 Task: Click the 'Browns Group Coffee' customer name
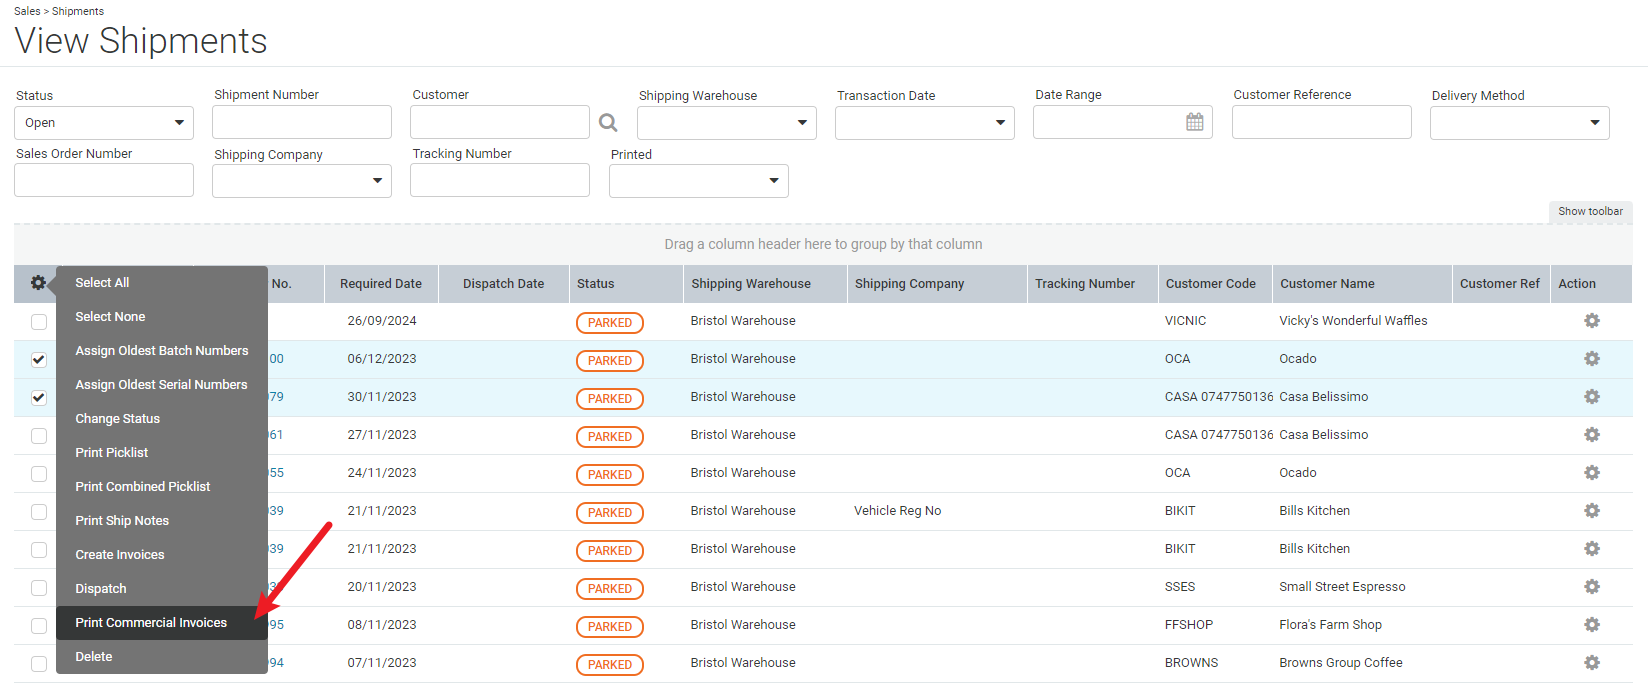tap(1341, 663)
